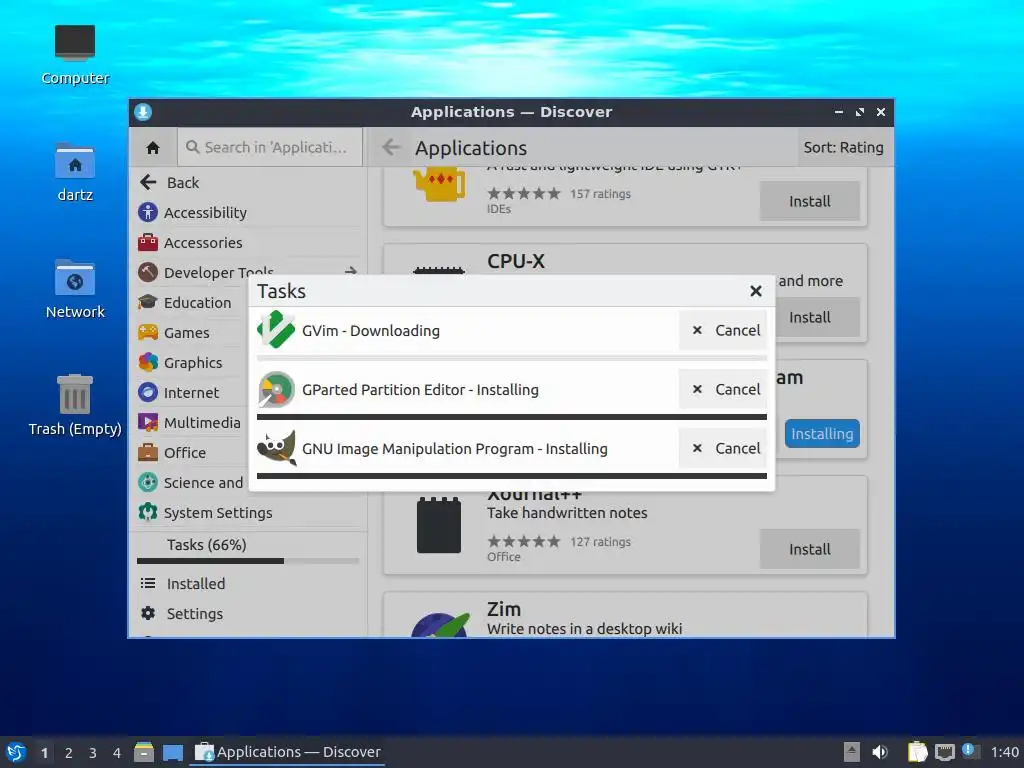The width and height of the screenshot is (1024, 768).
Task: Open the Games category
Action: point(187,332)
